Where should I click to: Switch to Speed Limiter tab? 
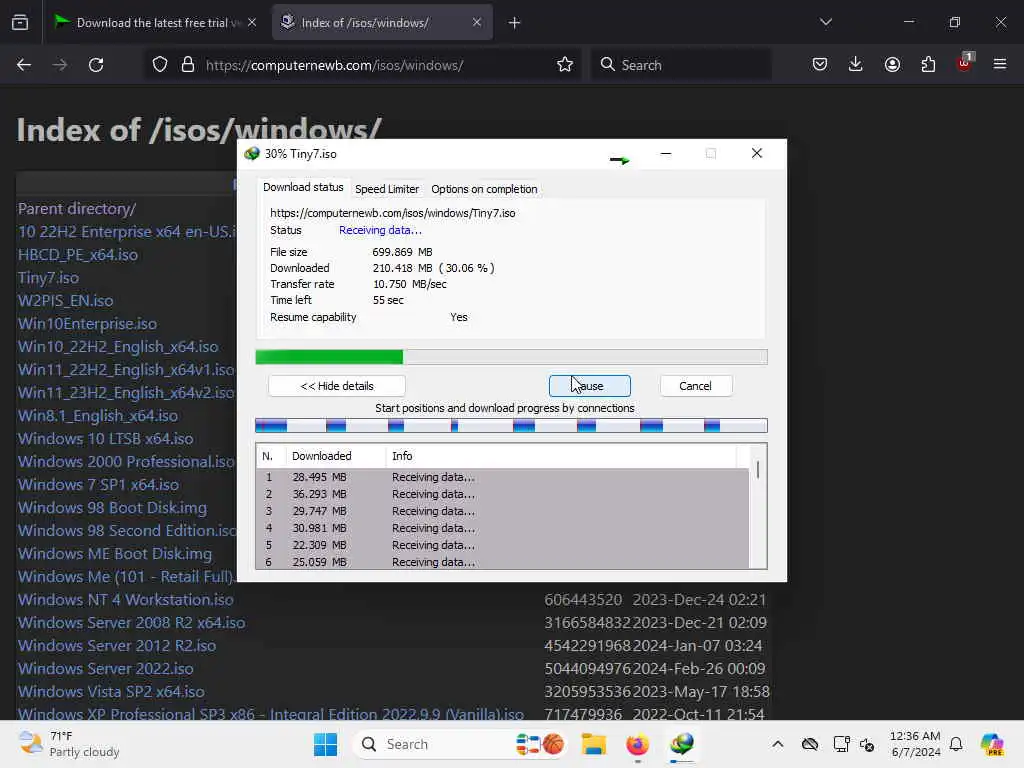(x=387, y=189)
